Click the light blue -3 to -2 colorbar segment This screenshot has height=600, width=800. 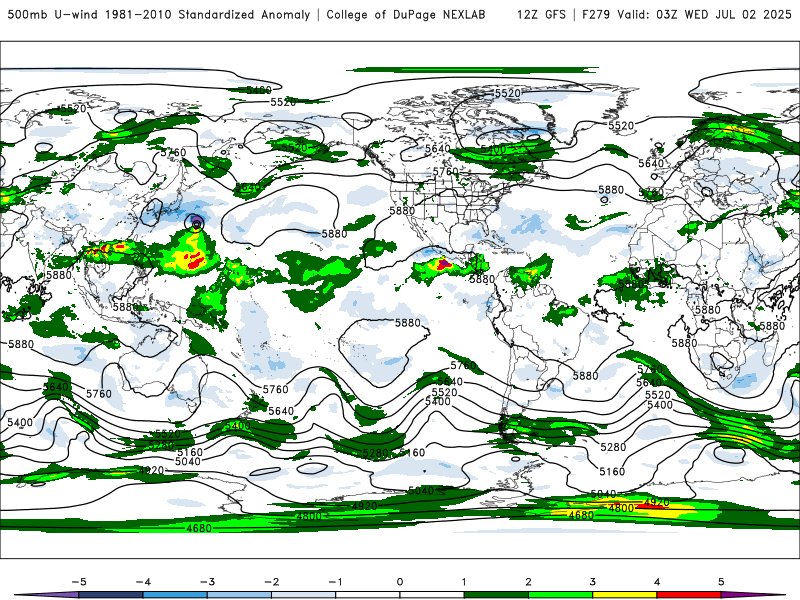[x=239, y=595]
